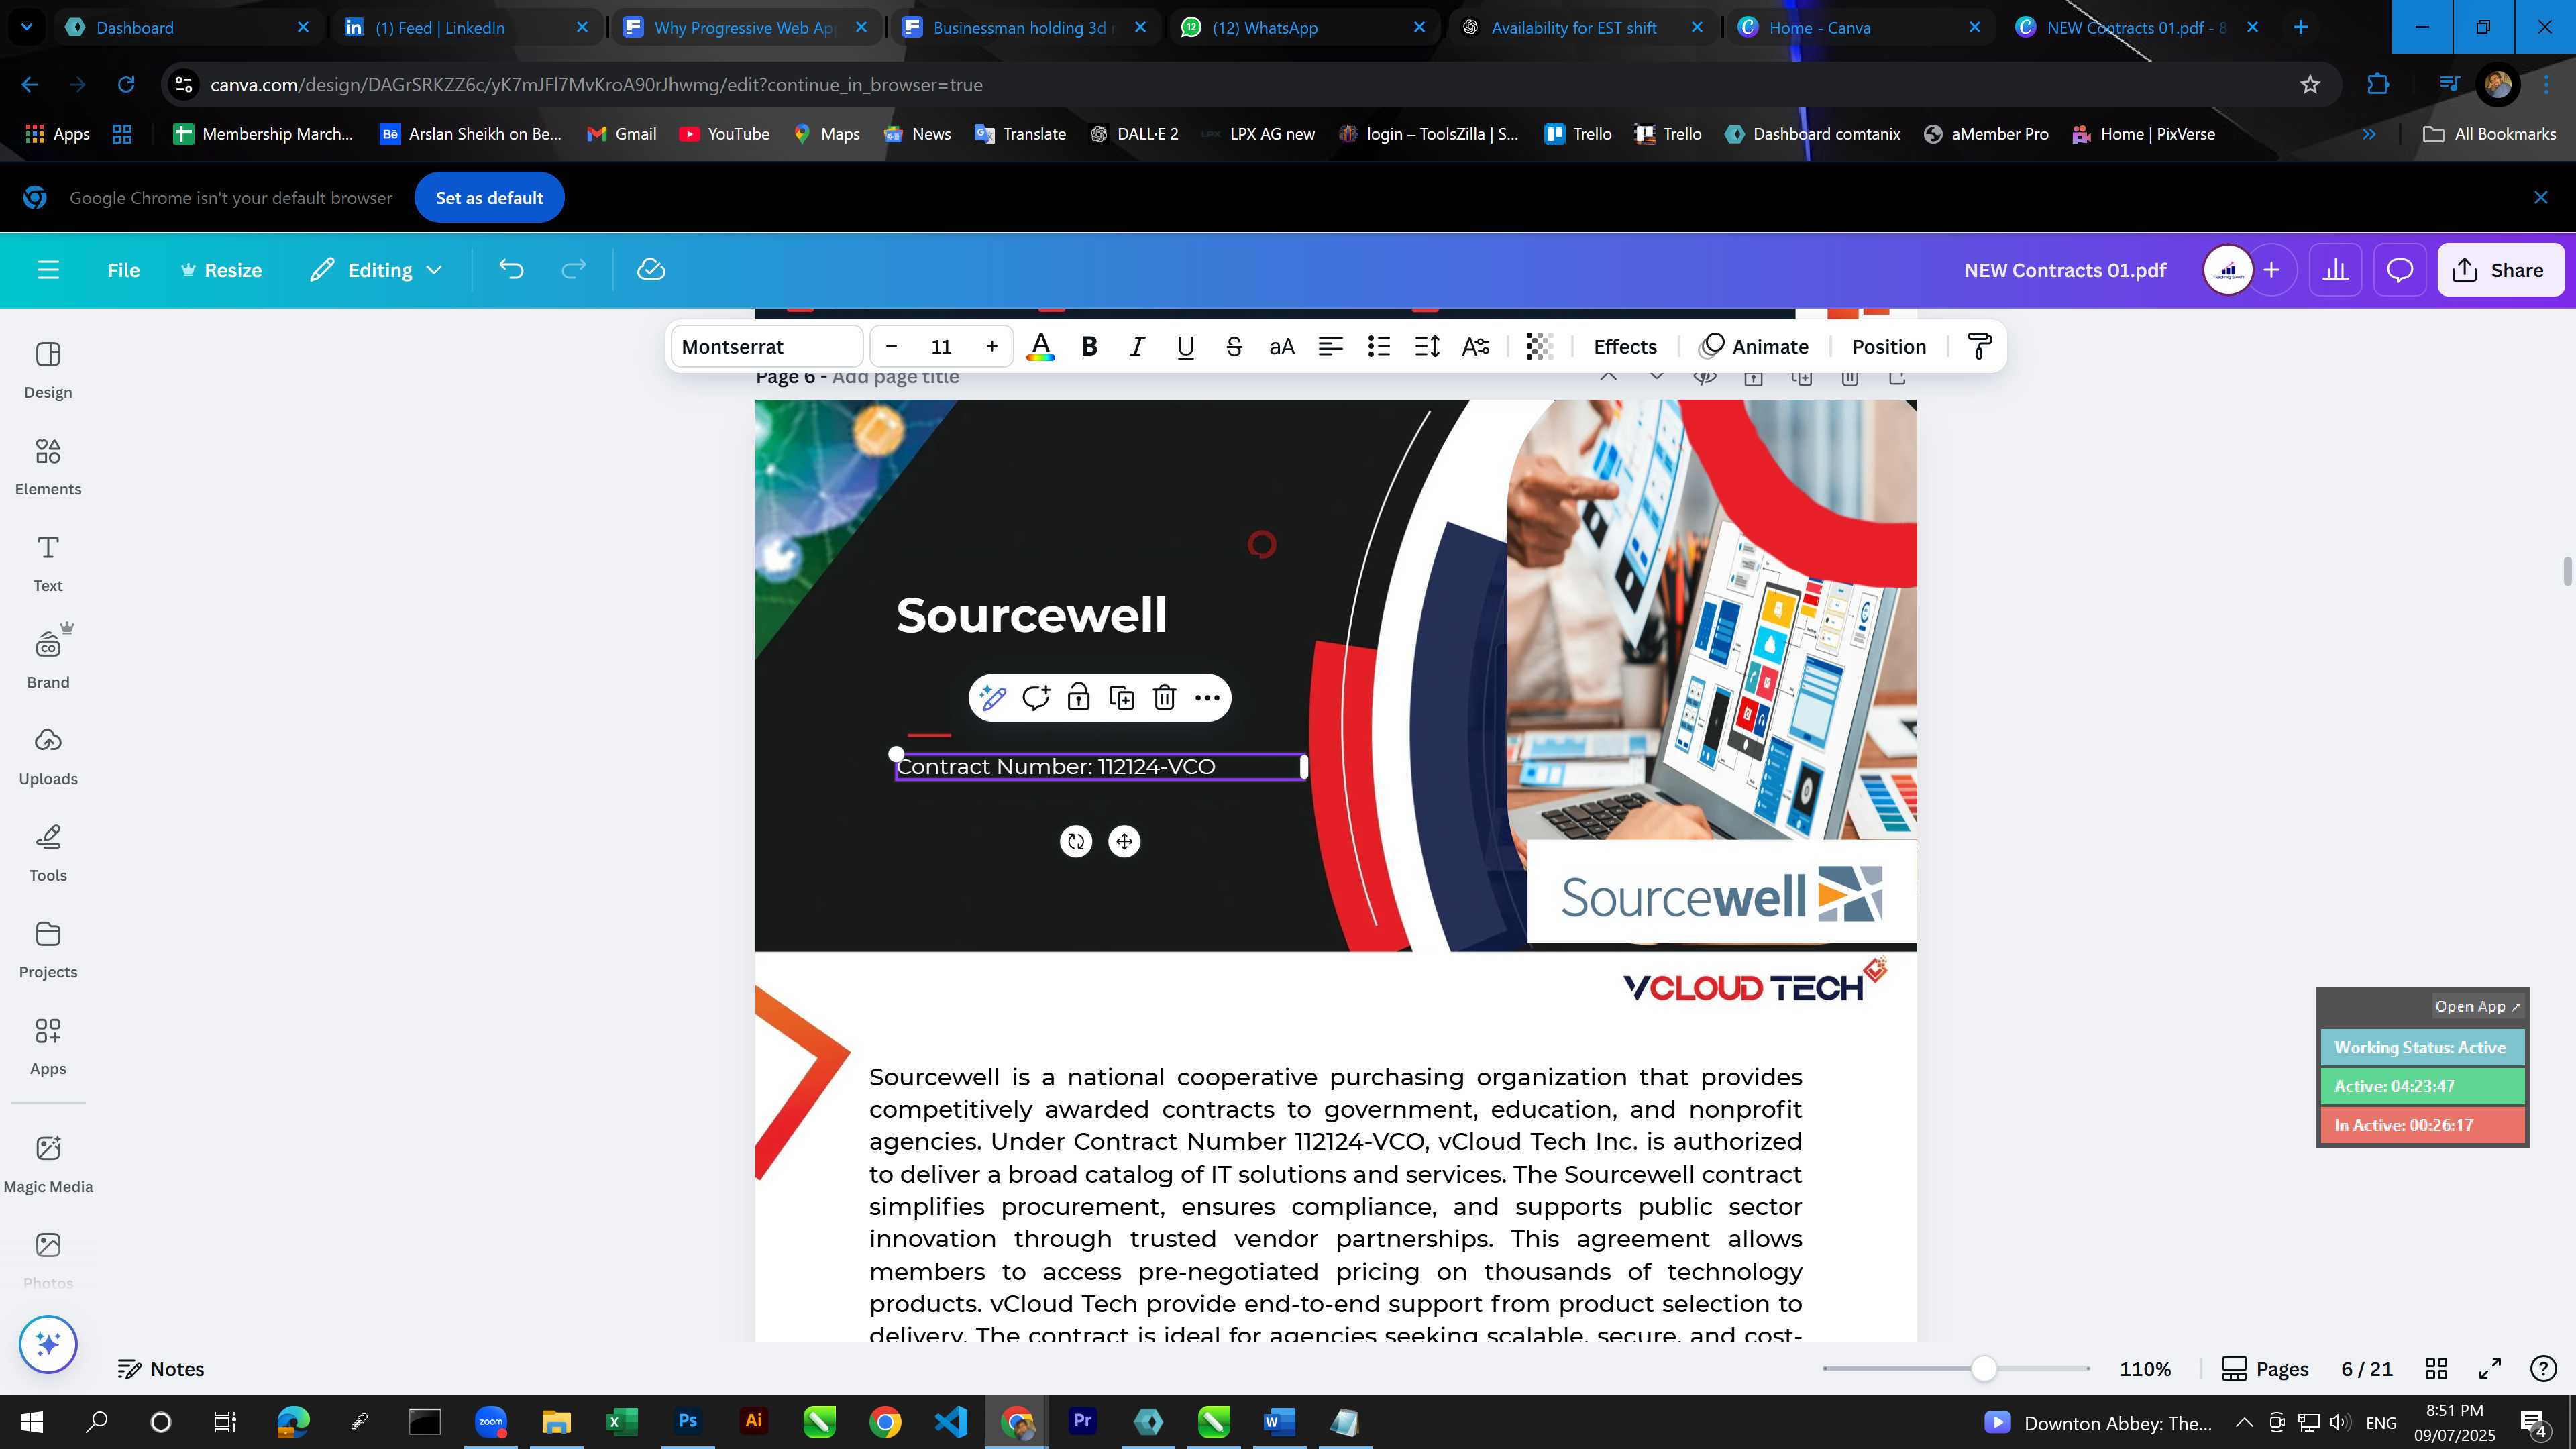
Task: Open the help question mark
Action: point(2543,1369)
